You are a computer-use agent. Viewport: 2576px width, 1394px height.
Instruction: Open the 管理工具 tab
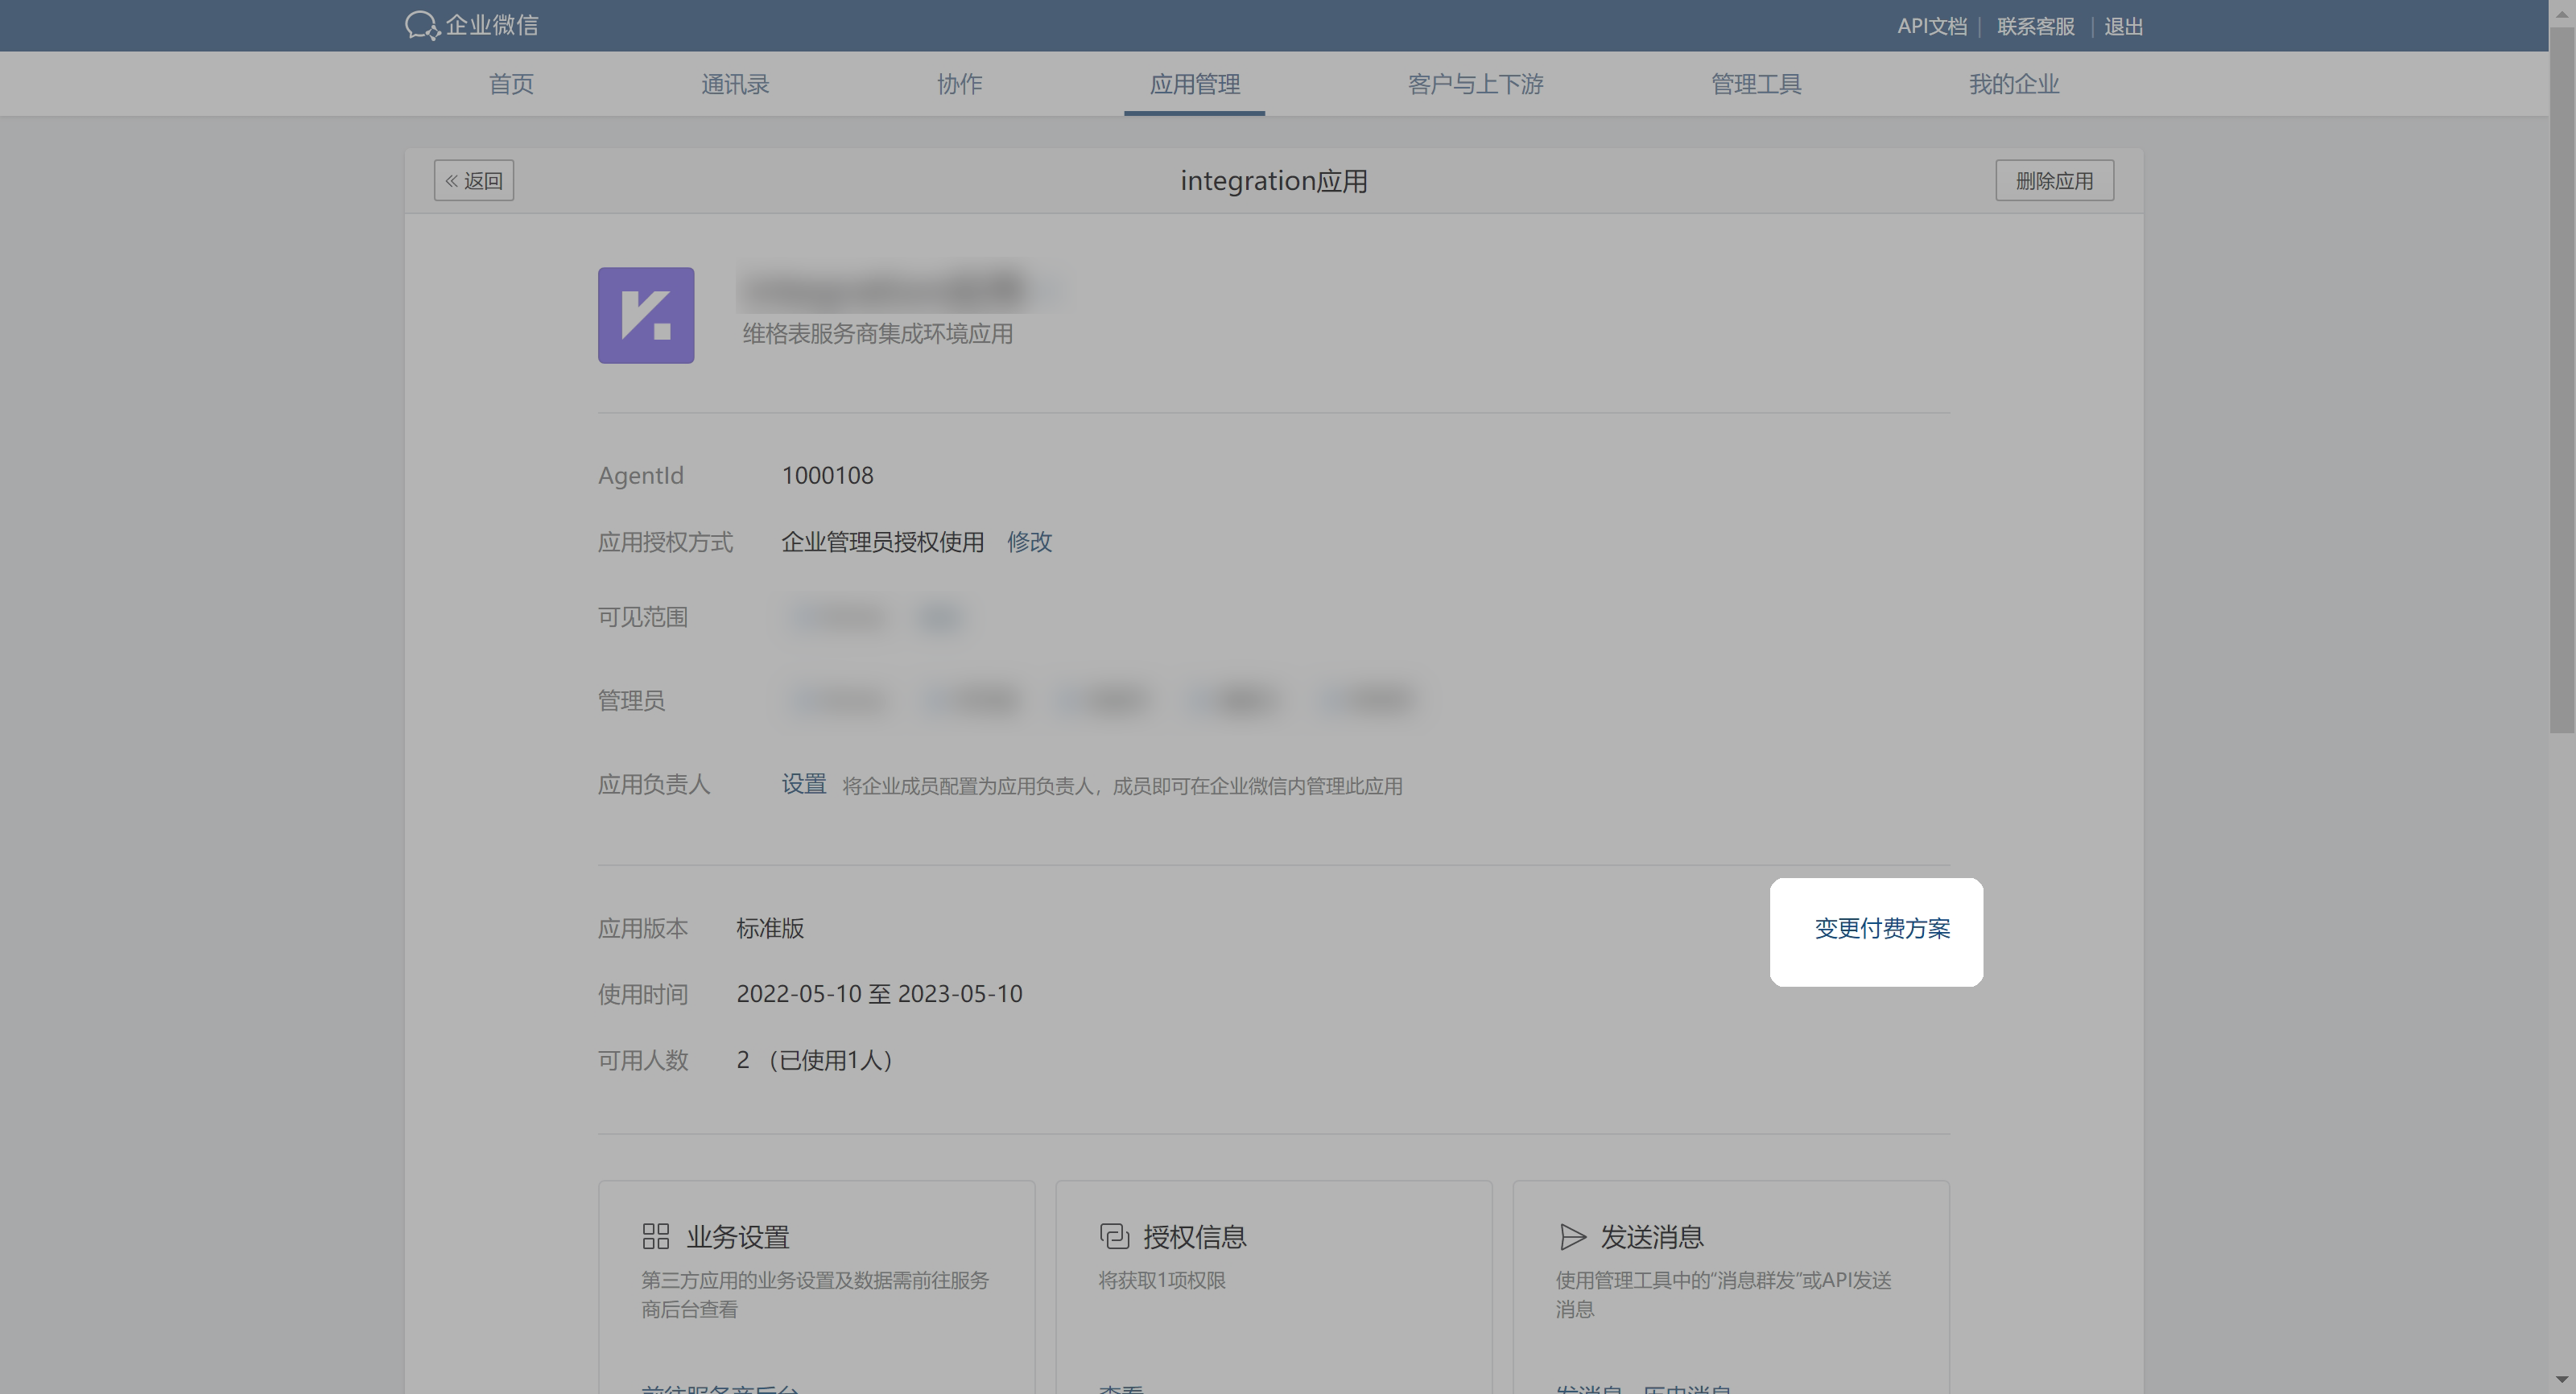[x=1756, y=84]
